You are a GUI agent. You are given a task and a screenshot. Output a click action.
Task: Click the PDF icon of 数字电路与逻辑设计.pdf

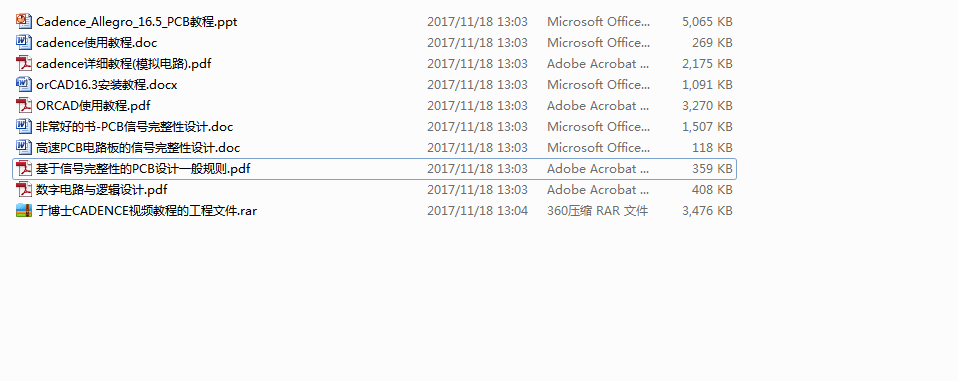pos(23,189)
